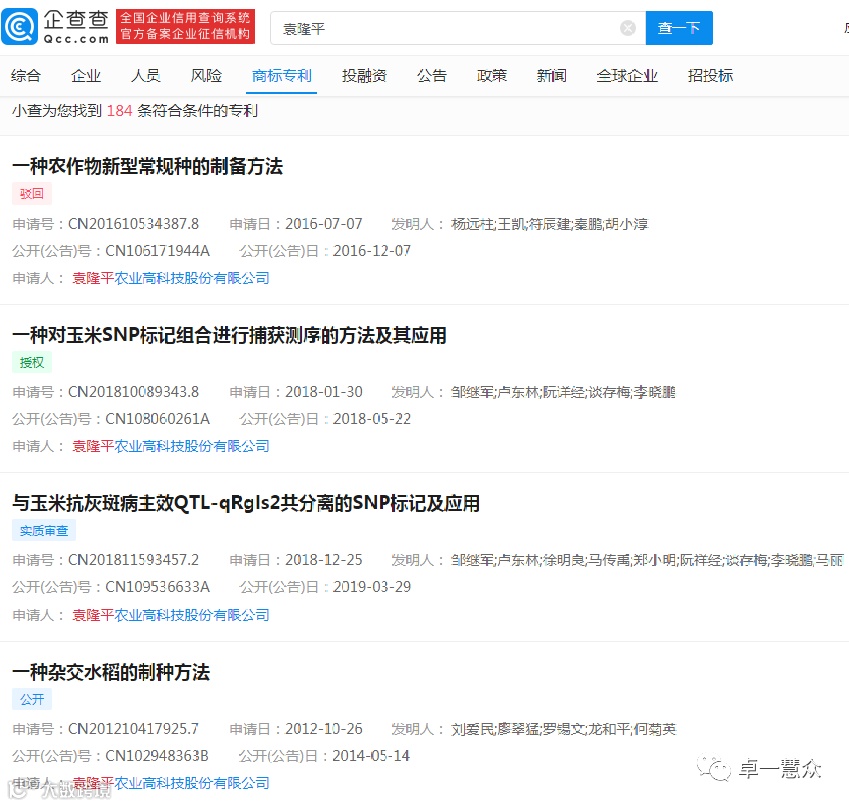Click application number CN201811593457.2
Image resolution: width=849 pixels, height=806 pixels.
(133, 560)
